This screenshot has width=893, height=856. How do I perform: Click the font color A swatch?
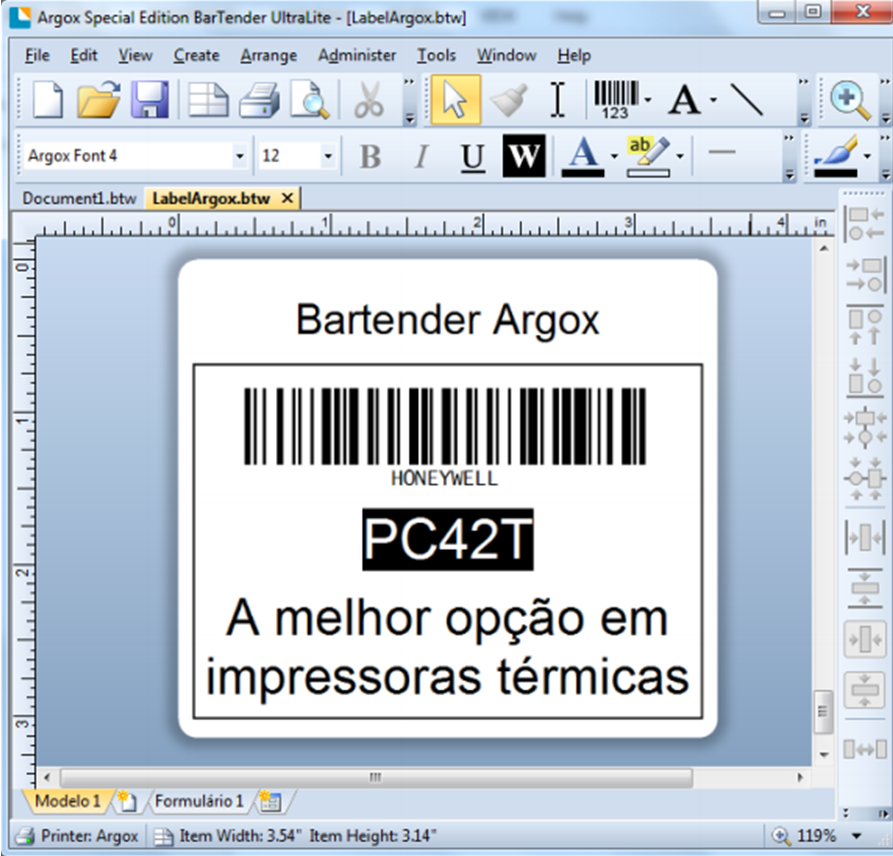(x=583, y=157)
